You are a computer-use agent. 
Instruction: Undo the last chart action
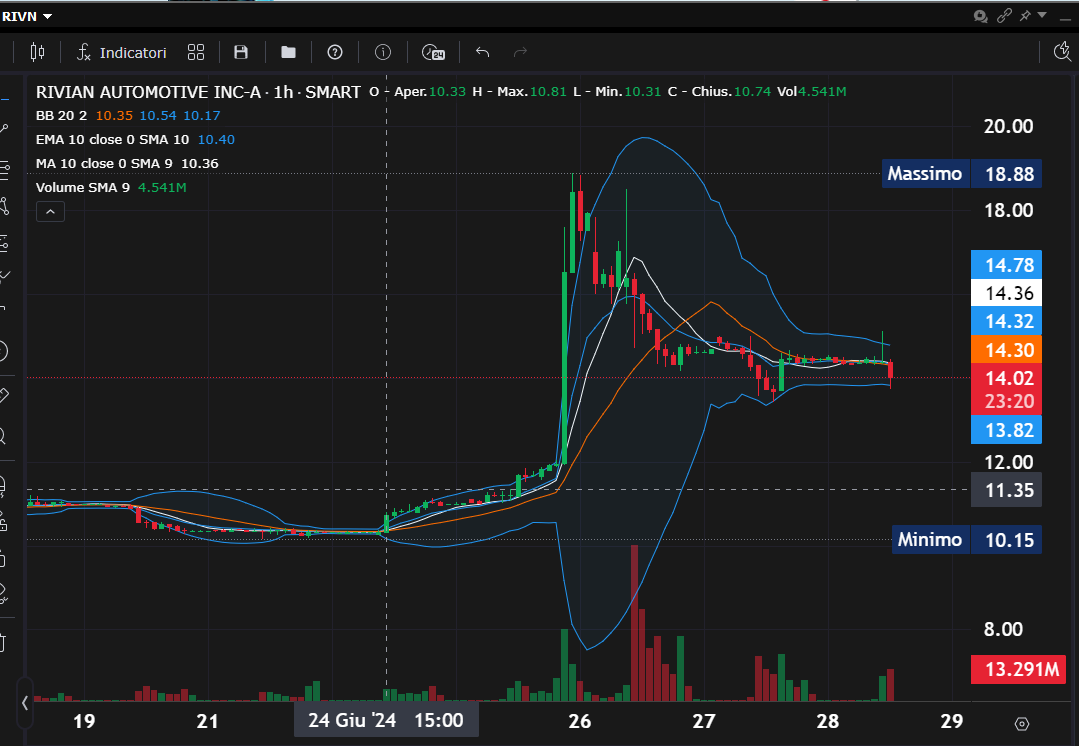483,52
